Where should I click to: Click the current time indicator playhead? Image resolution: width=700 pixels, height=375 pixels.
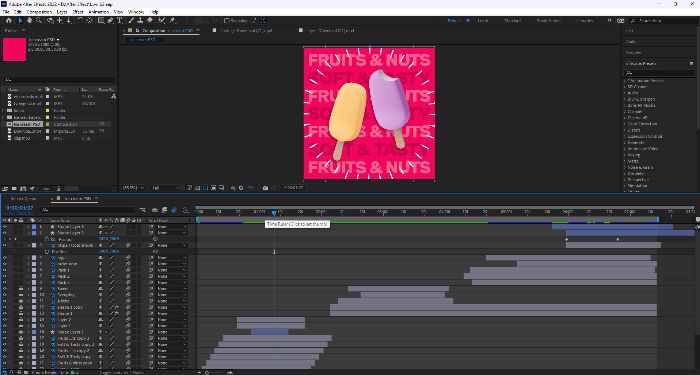pos(274,213)
